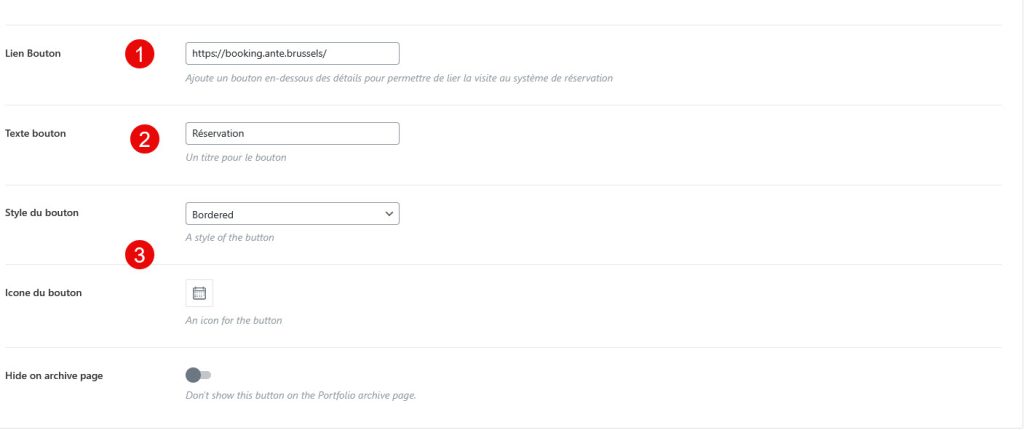
Task: Toggle the Hide on archive page switch
Action: click(198, 375)
